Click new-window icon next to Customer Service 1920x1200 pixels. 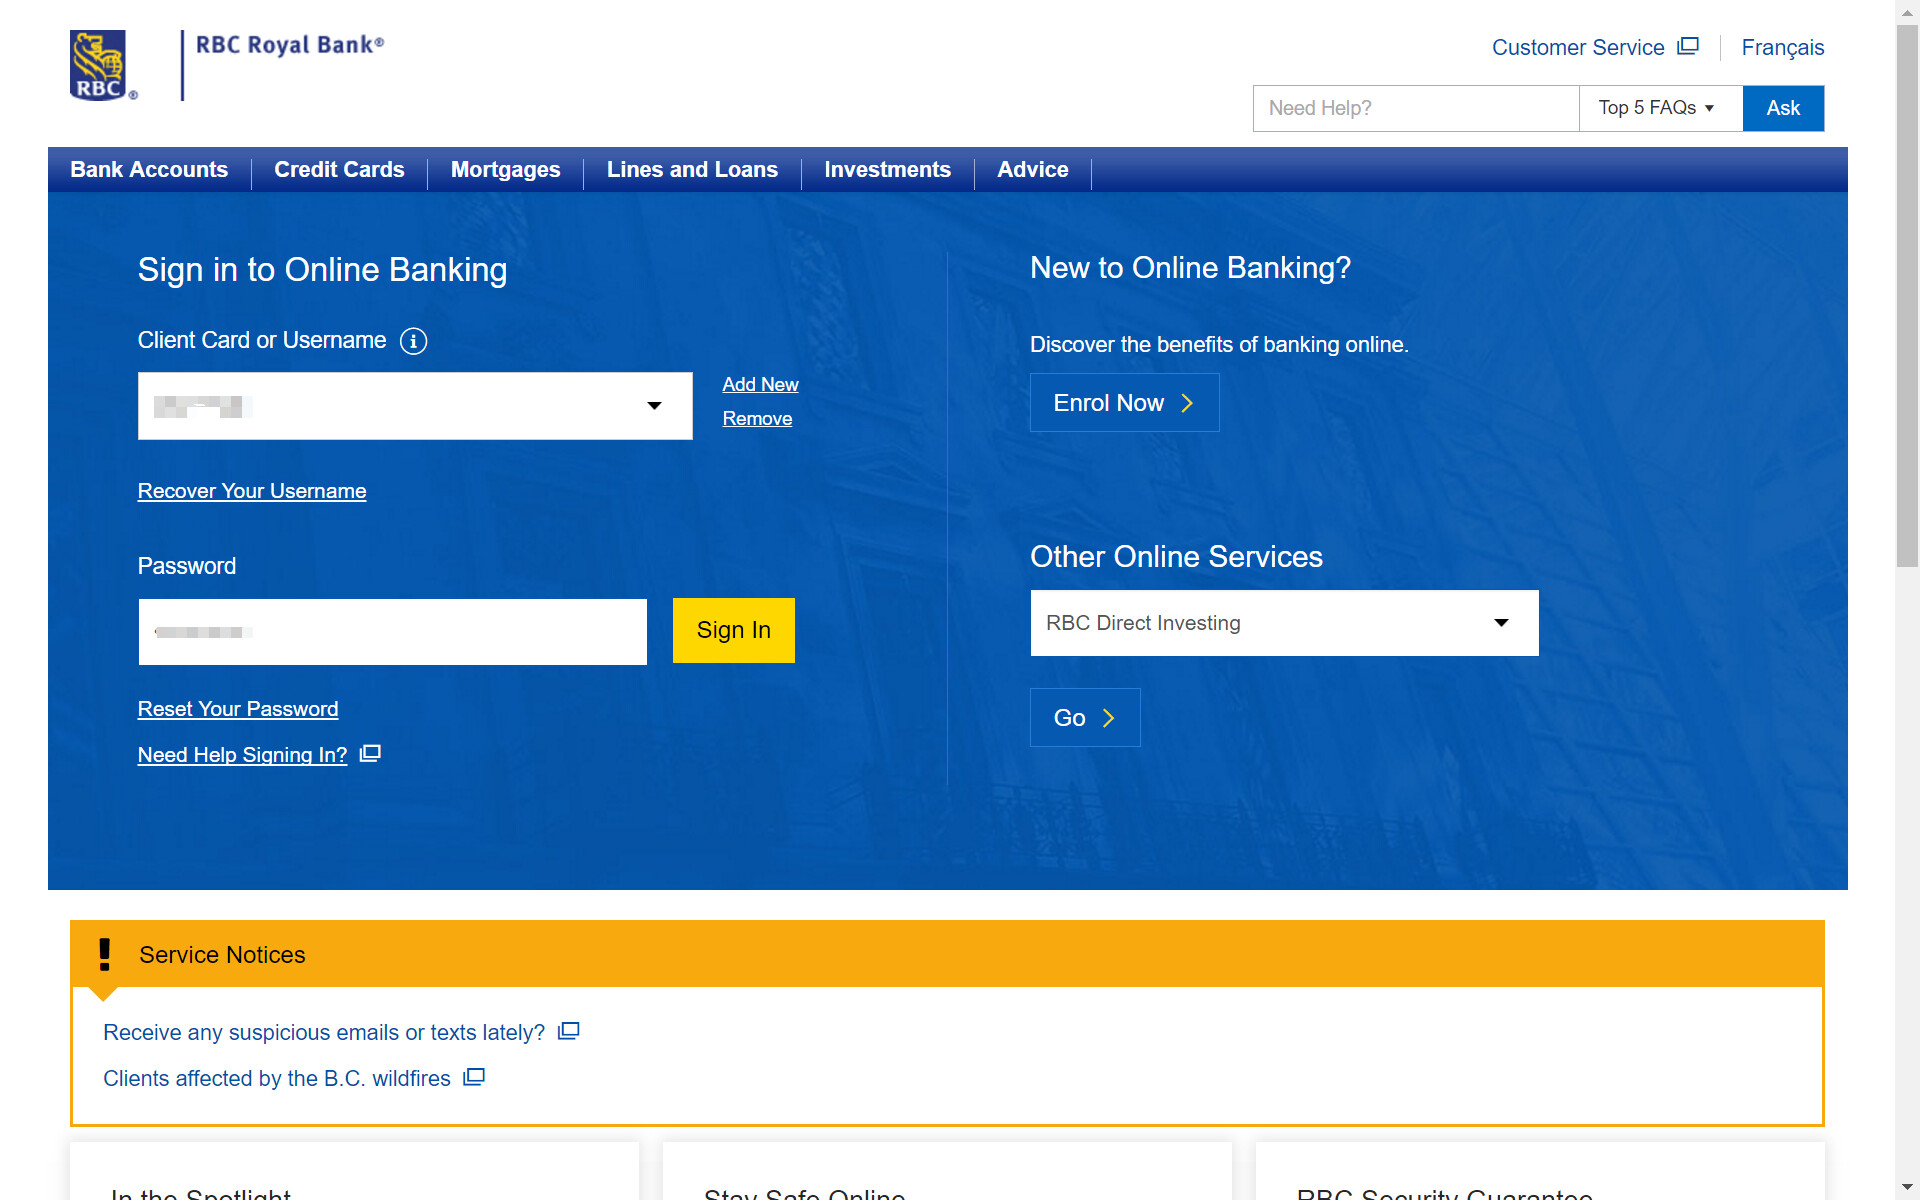(1688, 46)
